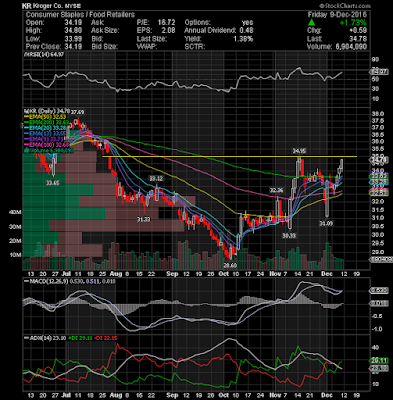Click the 37.69 peak price label

77,111
